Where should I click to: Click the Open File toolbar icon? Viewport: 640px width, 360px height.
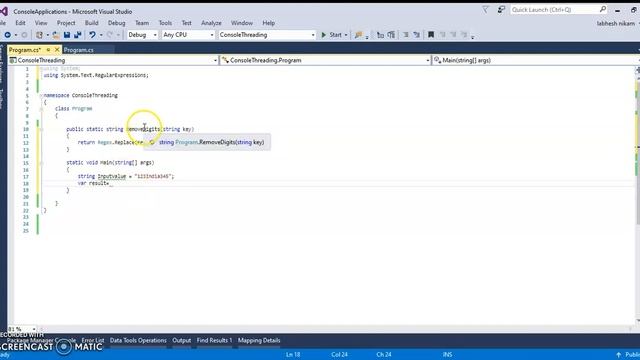click(56, 35)
